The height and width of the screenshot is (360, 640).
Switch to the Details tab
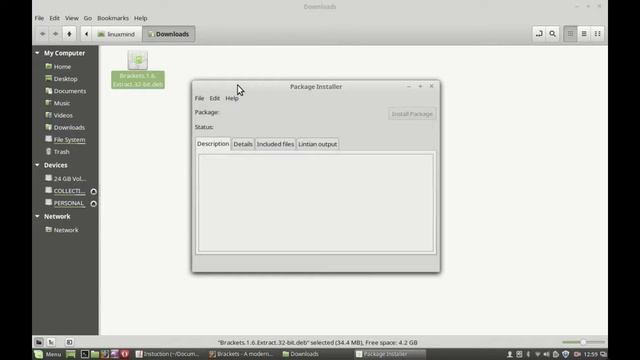tap(243, 144)
